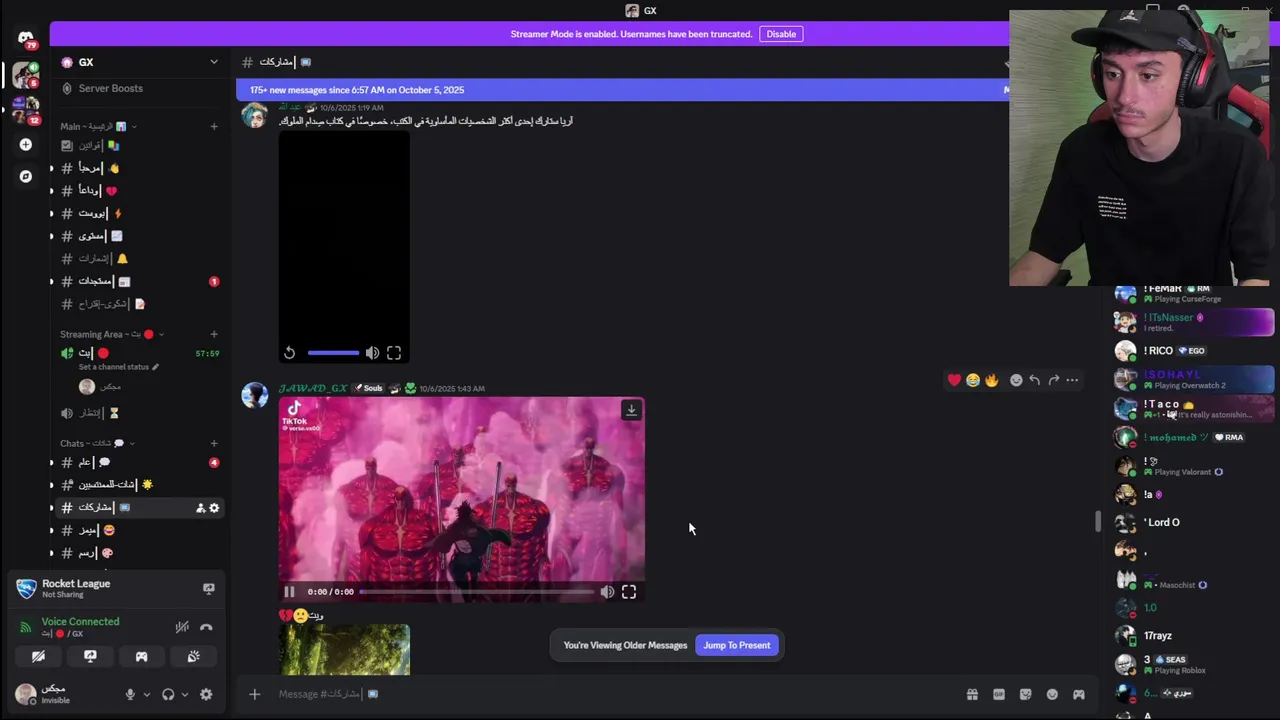1280x720 pixels.
Task: Click the new messages since October 5 banner
Action: (620, 90)
